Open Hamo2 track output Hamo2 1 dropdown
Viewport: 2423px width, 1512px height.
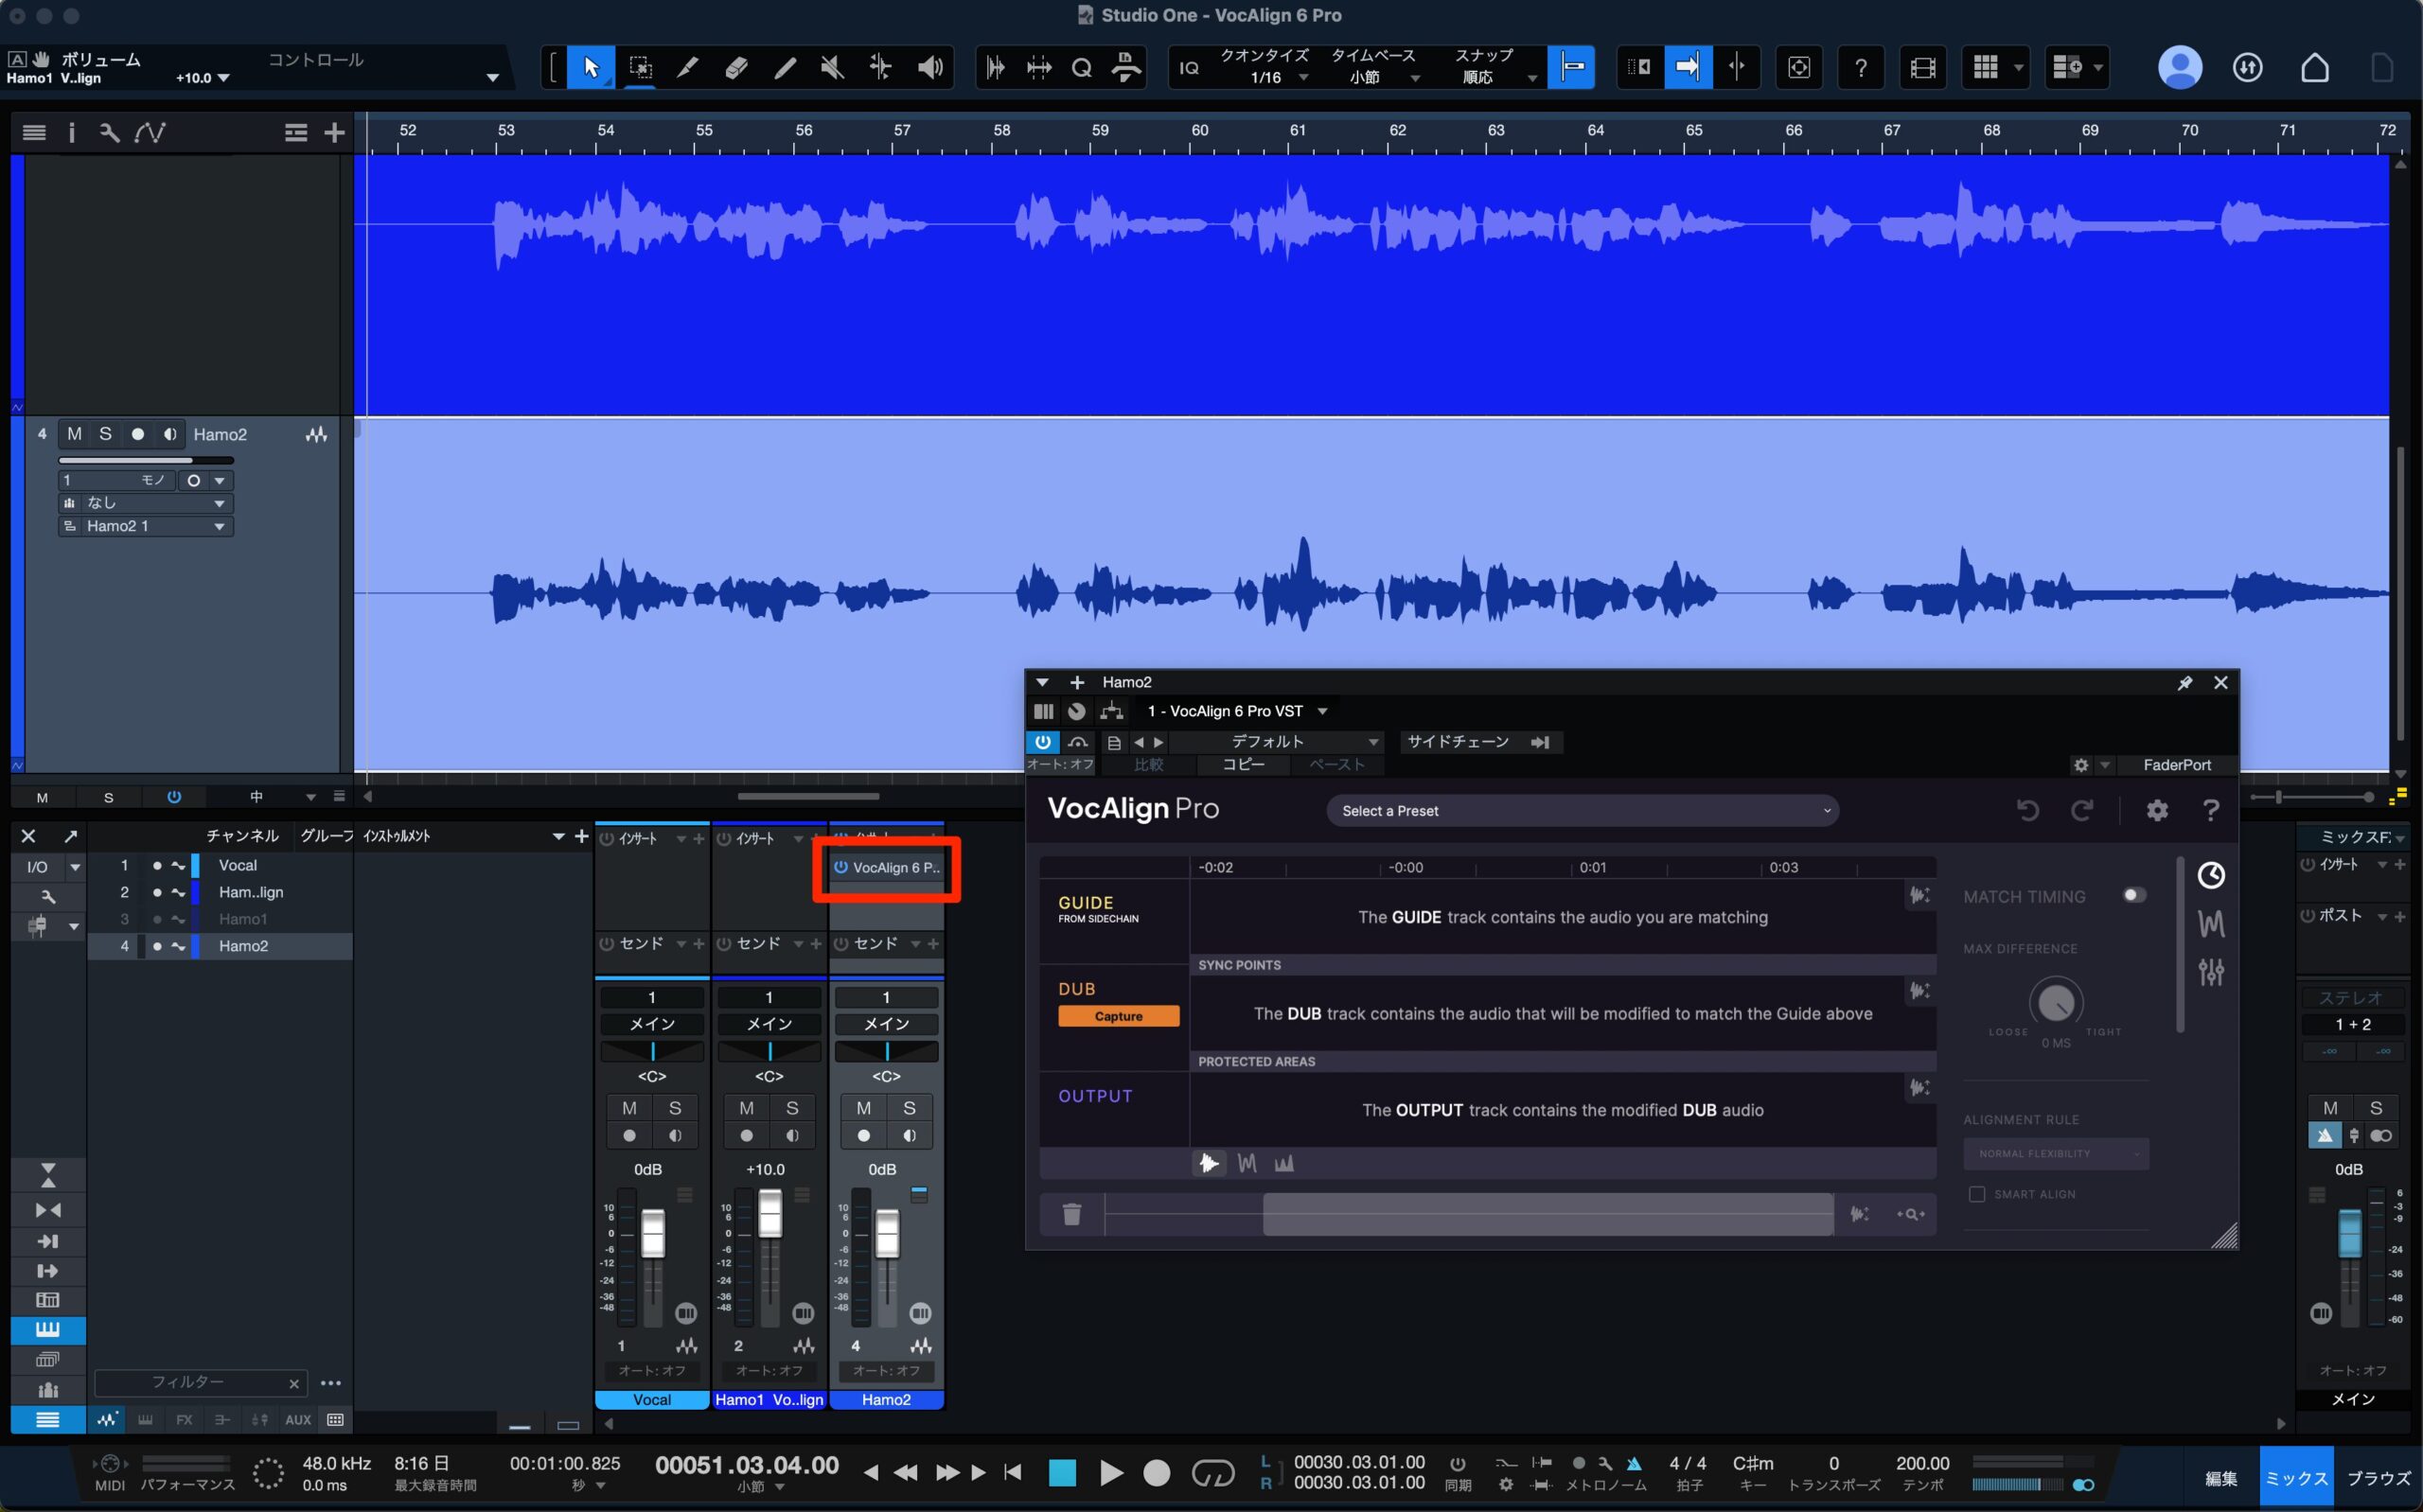tap(146, 526)
